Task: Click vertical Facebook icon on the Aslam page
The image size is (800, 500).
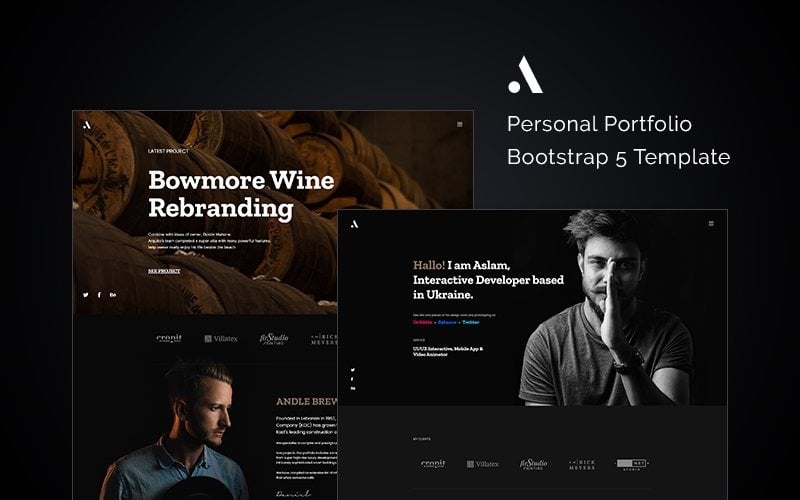Action: coord(353,379)
